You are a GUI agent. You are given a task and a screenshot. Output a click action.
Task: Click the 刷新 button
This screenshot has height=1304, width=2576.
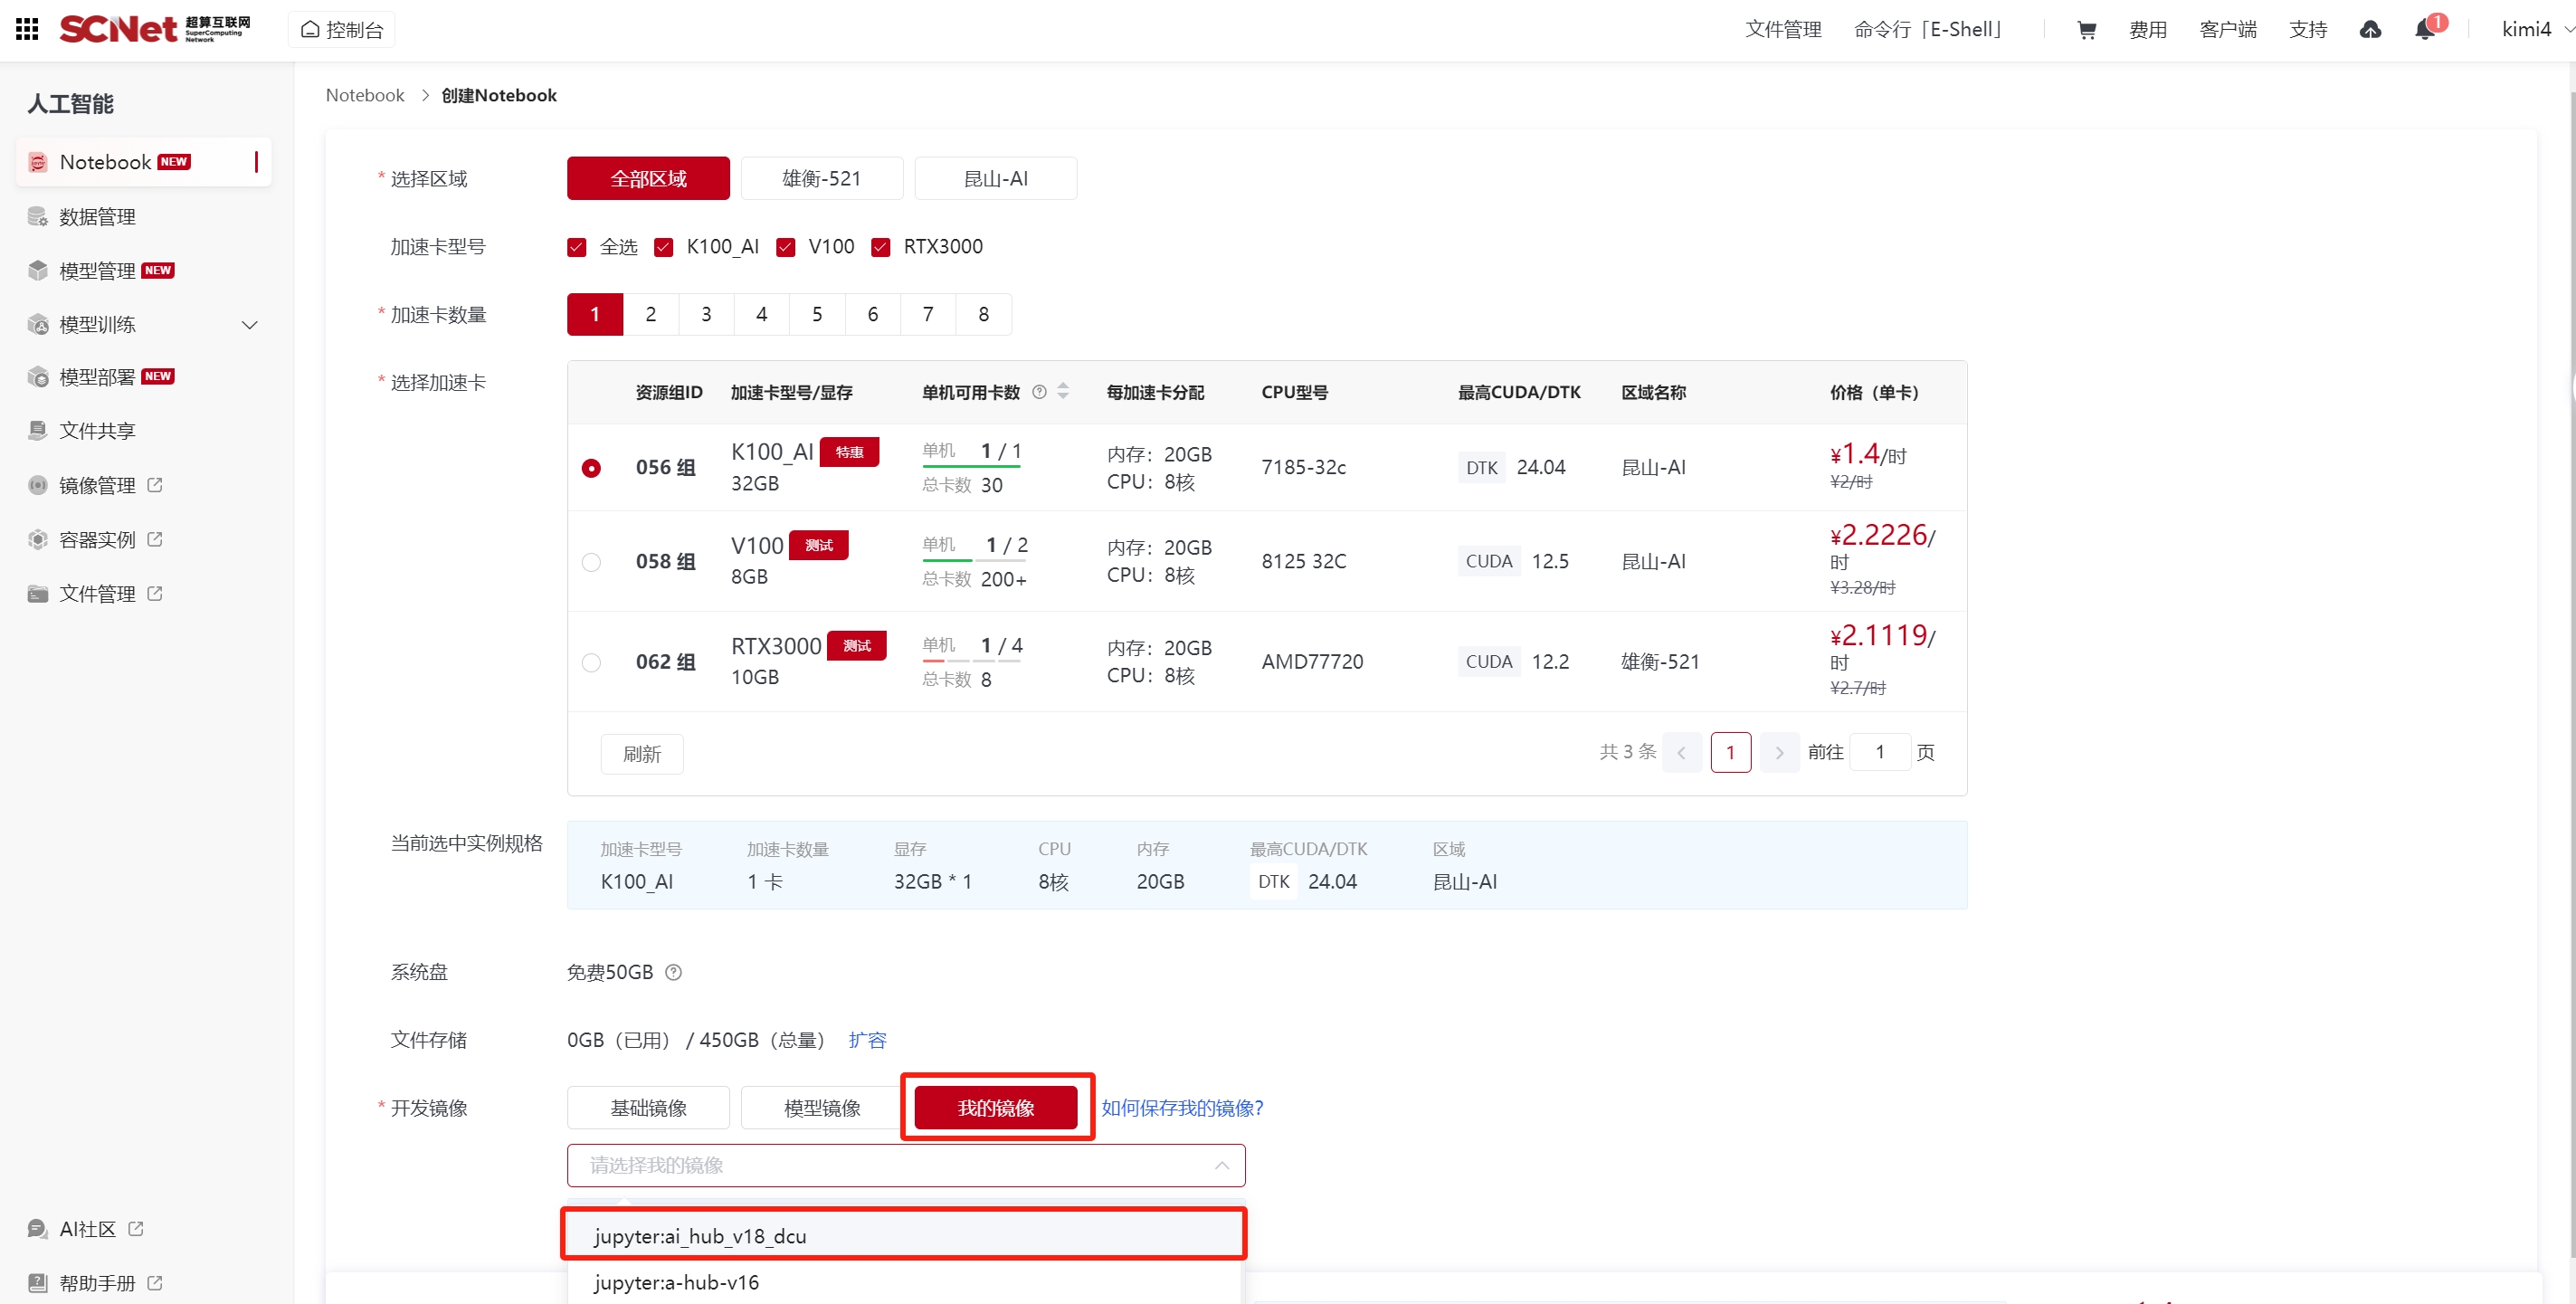coord(642,754)
